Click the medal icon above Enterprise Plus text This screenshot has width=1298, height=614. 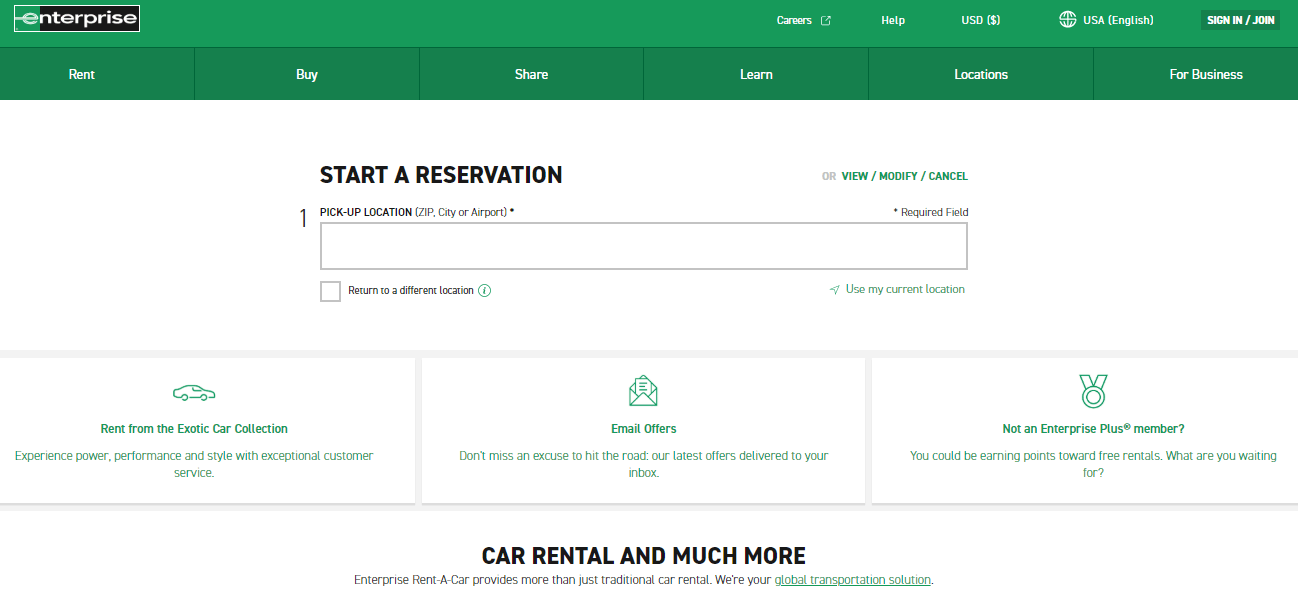pos(1093,391)
